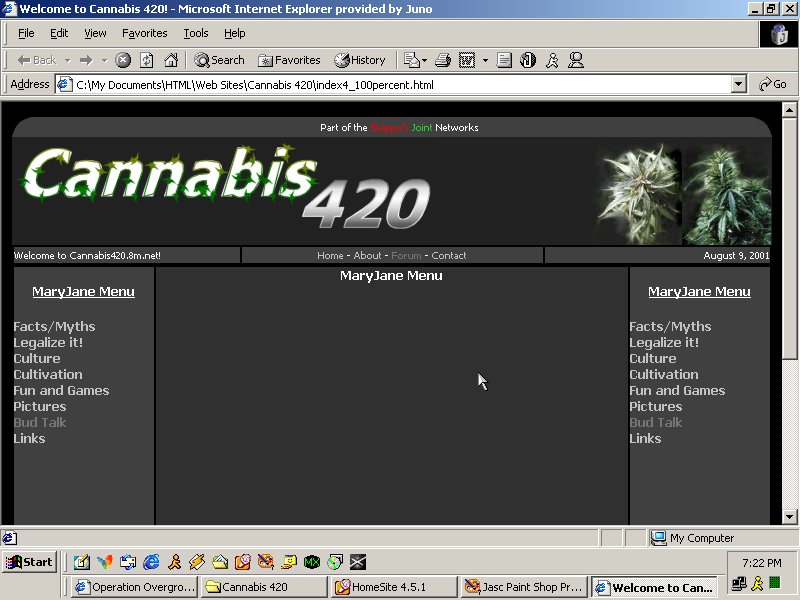Open Pictures in the left menu
The width and height of the screenshot is (800, 600).
pos(40,407)
